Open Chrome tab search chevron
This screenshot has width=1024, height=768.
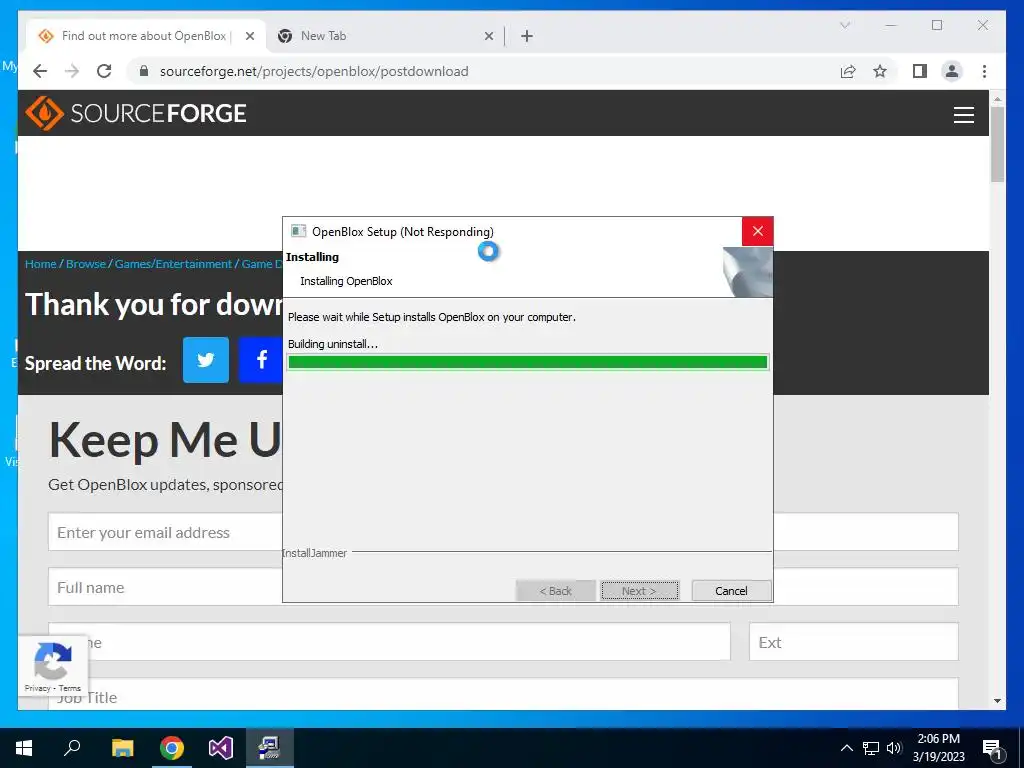coord(844,25)
